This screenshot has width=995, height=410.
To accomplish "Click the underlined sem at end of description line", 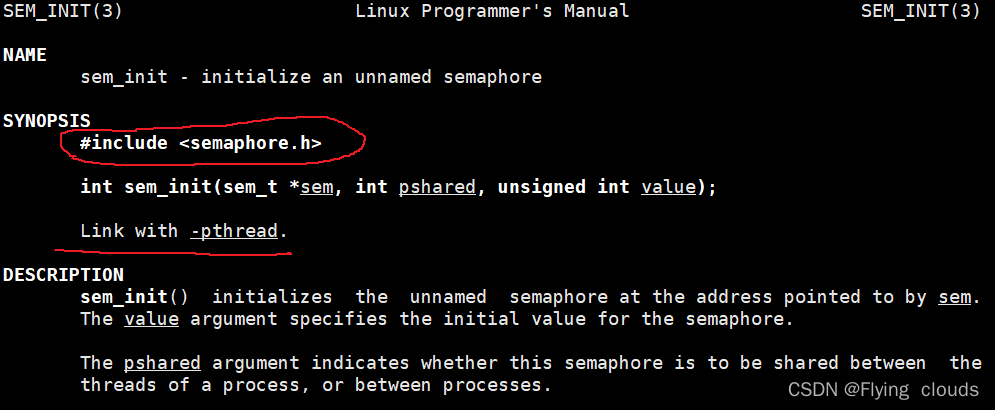I will click(x=954, y=297).
